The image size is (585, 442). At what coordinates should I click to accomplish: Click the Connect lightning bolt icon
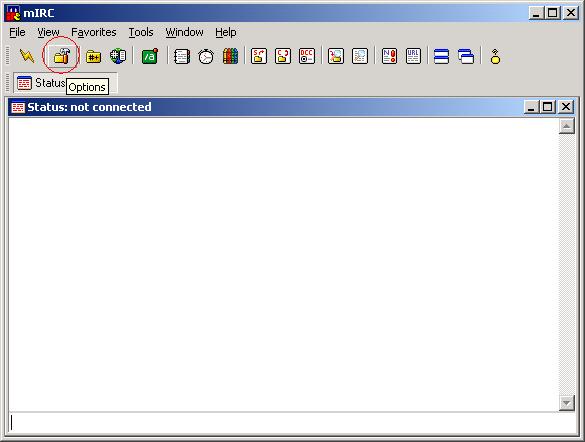coord(27,56)
